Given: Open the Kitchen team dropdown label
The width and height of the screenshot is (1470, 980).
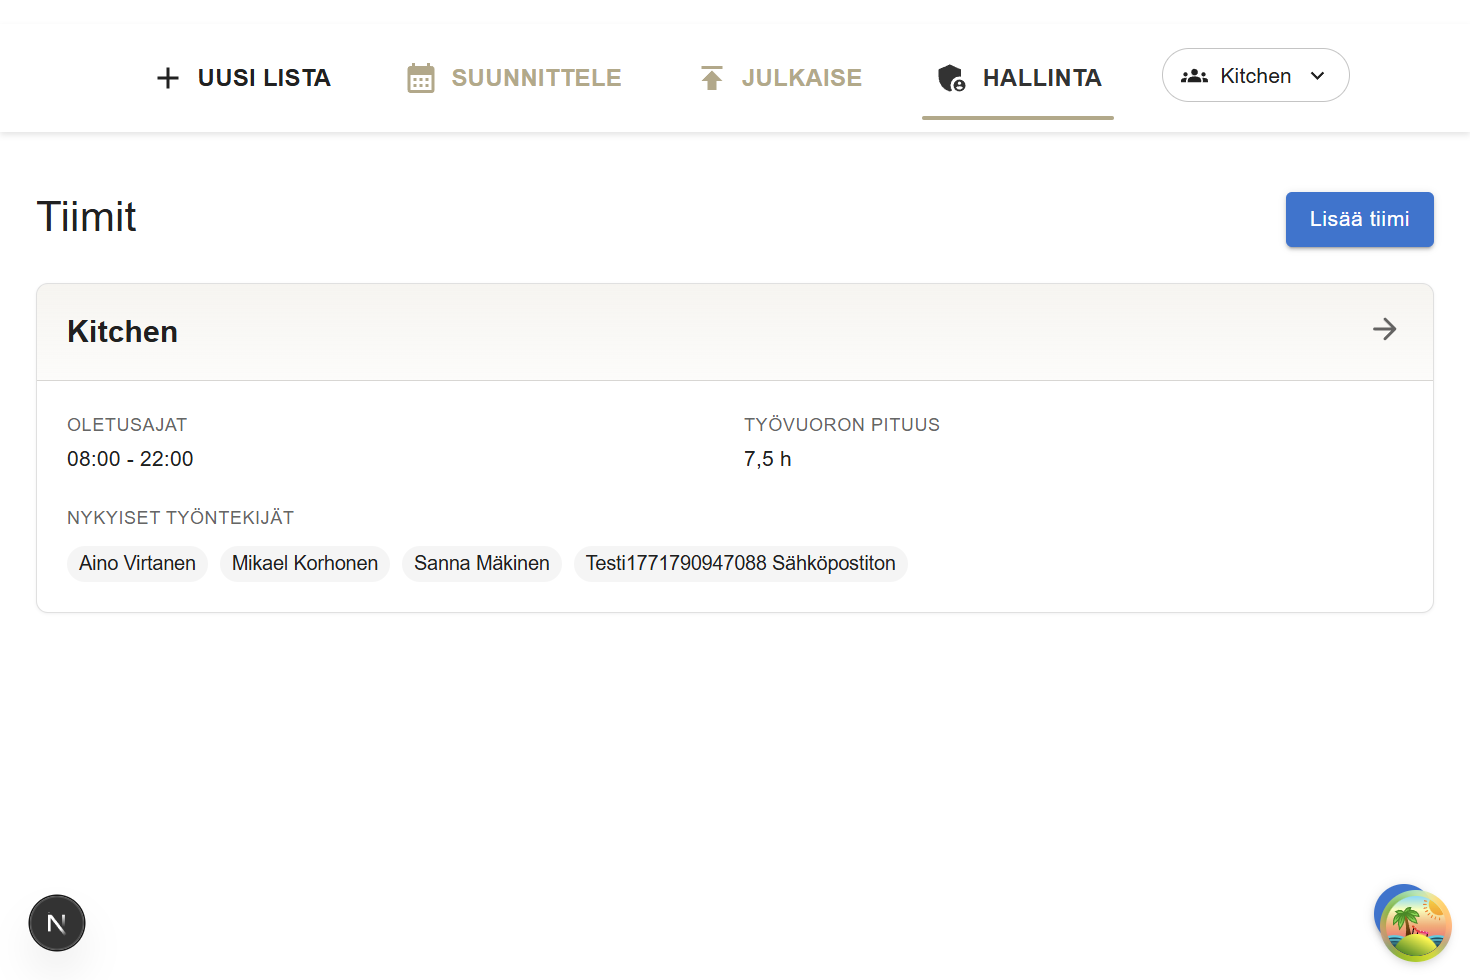Looking at the screenshot, I should [1255, 76].
